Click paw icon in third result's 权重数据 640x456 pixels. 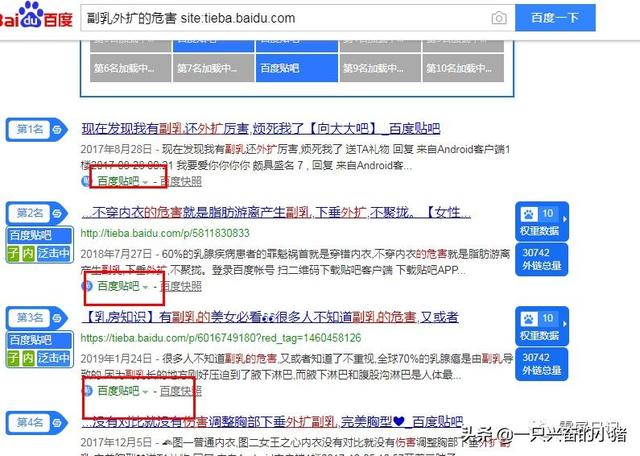529,318
